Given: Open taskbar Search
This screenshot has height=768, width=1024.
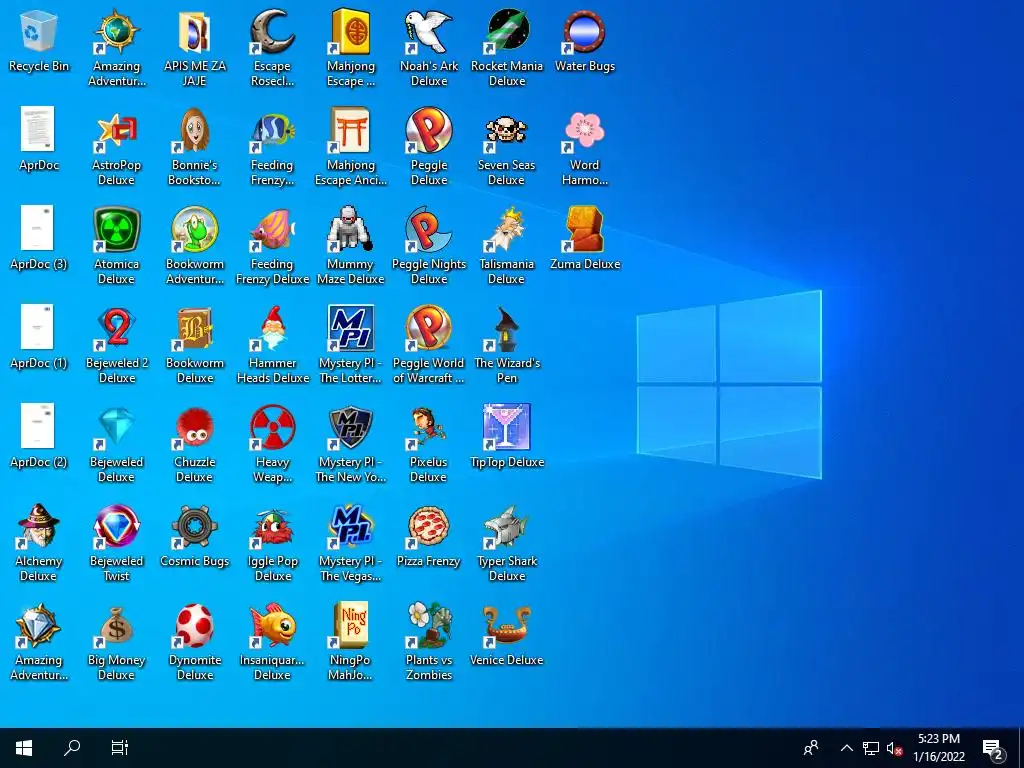Looking at the screenshot, I should click(72, 748).
